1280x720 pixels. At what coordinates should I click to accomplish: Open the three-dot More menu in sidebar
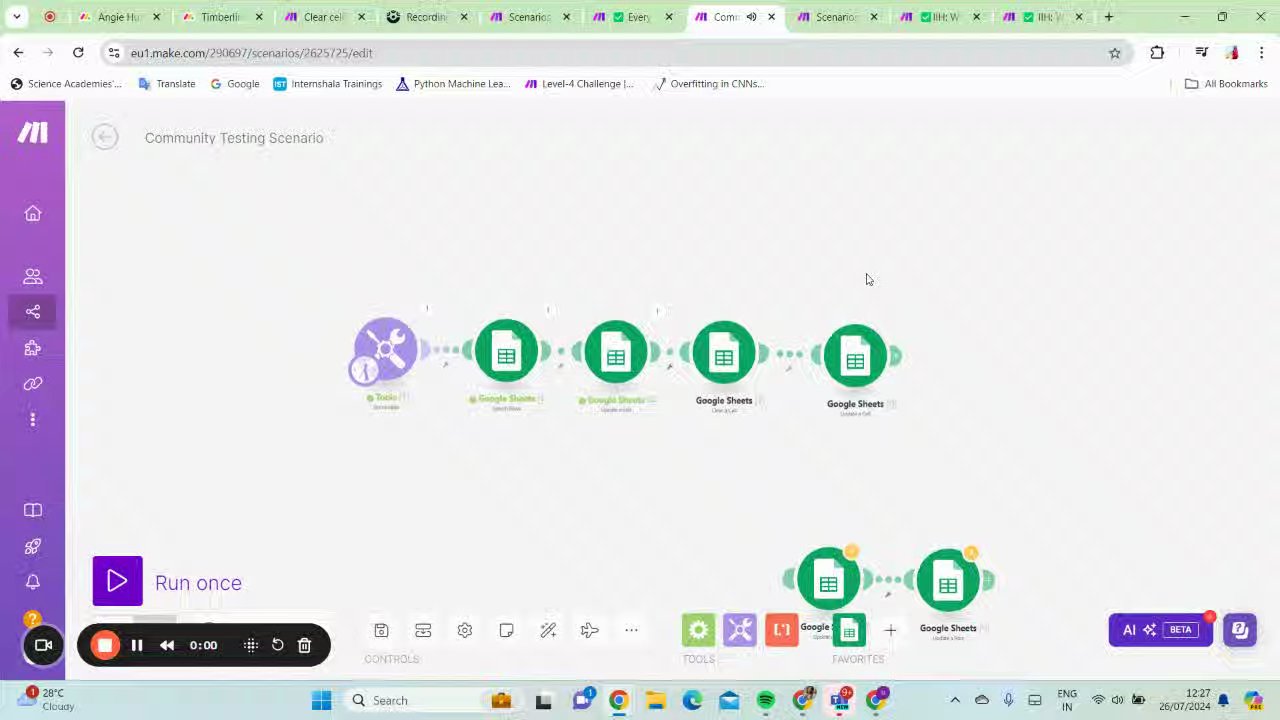(33, 420)
